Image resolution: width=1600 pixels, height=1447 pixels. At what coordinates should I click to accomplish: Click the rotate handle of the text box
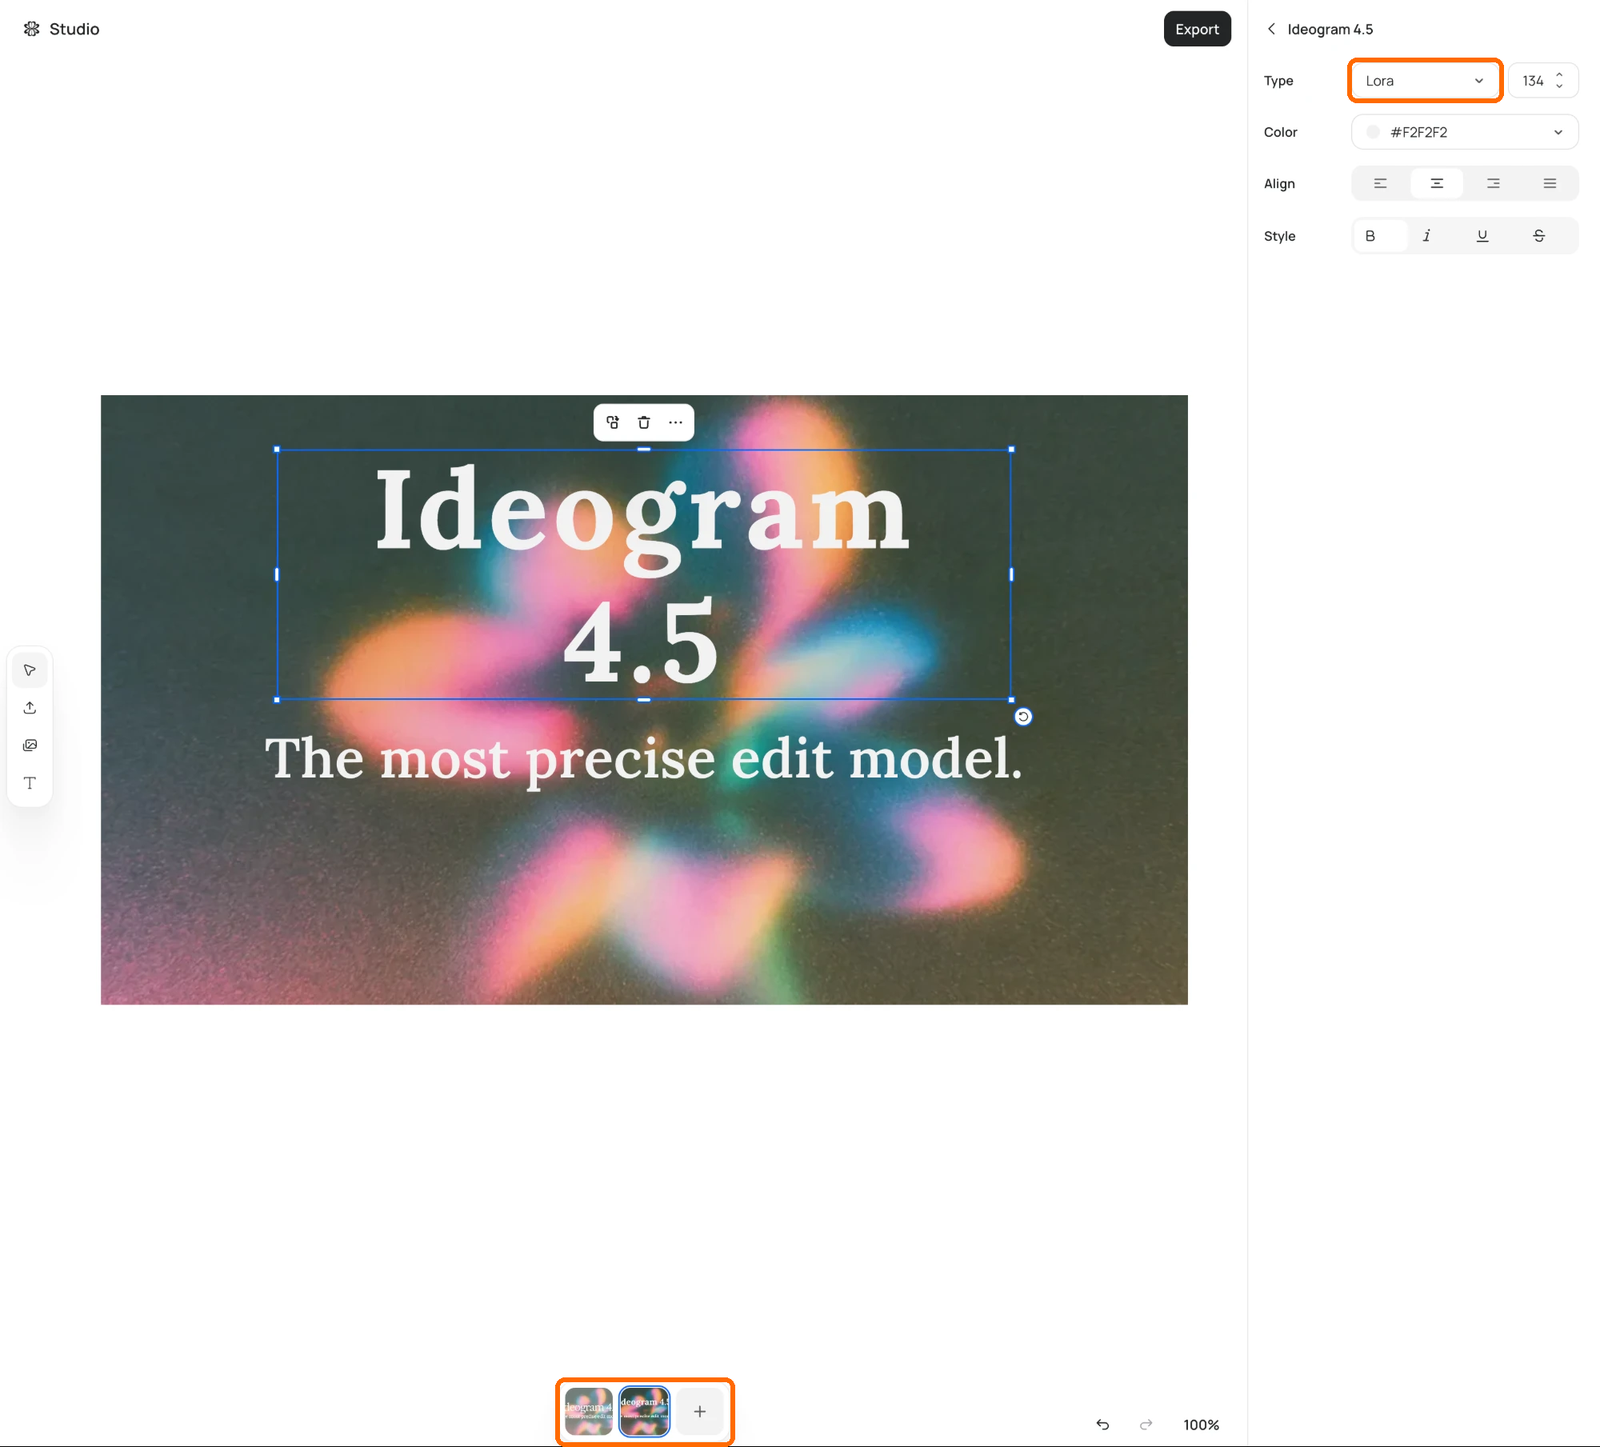1023,716
